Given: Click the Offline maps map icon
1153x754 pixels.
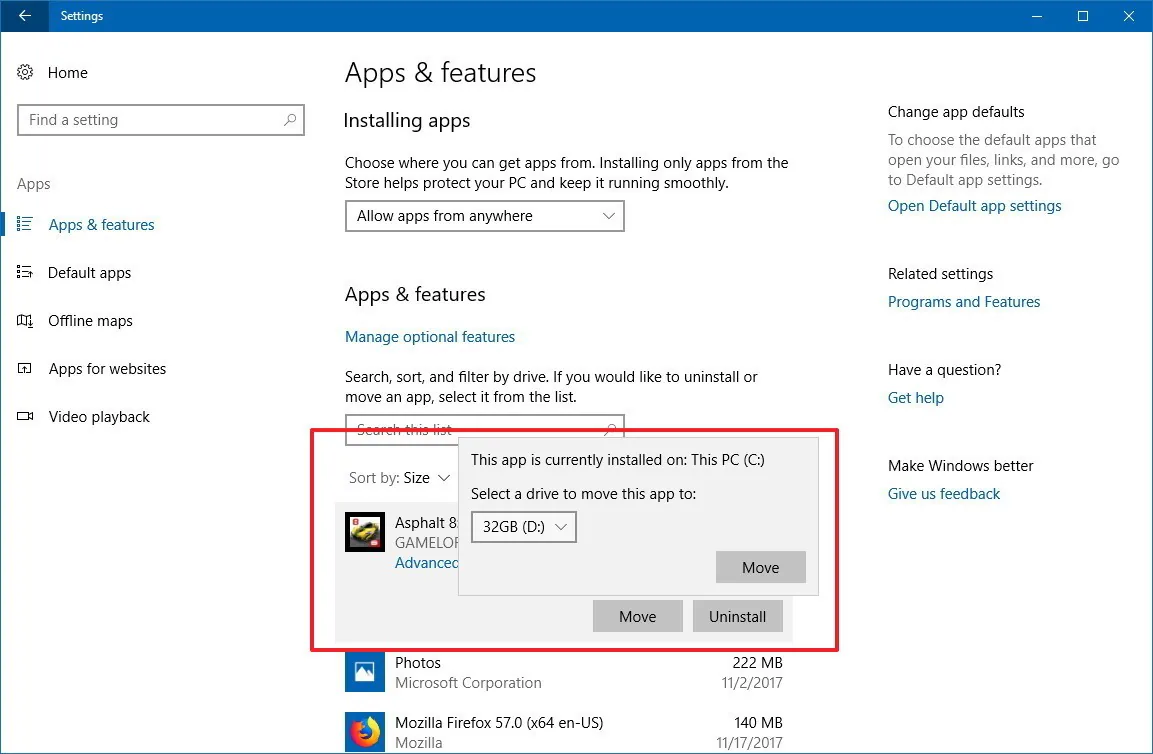Looking at the screenshot, I should click(x=25, y=321).
